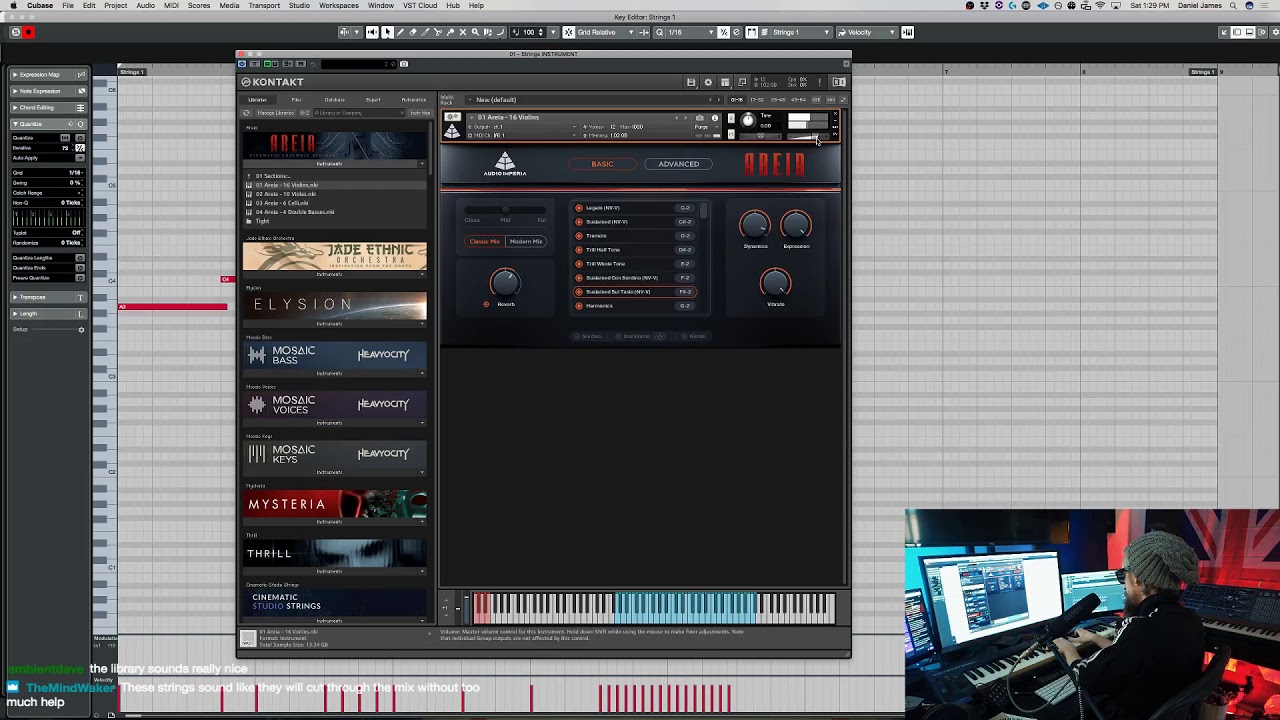The height and width of the screenshot is (720, 1280).
Task: Toggle Trill Half Tone articulation power button
Action: coord(579,250)
